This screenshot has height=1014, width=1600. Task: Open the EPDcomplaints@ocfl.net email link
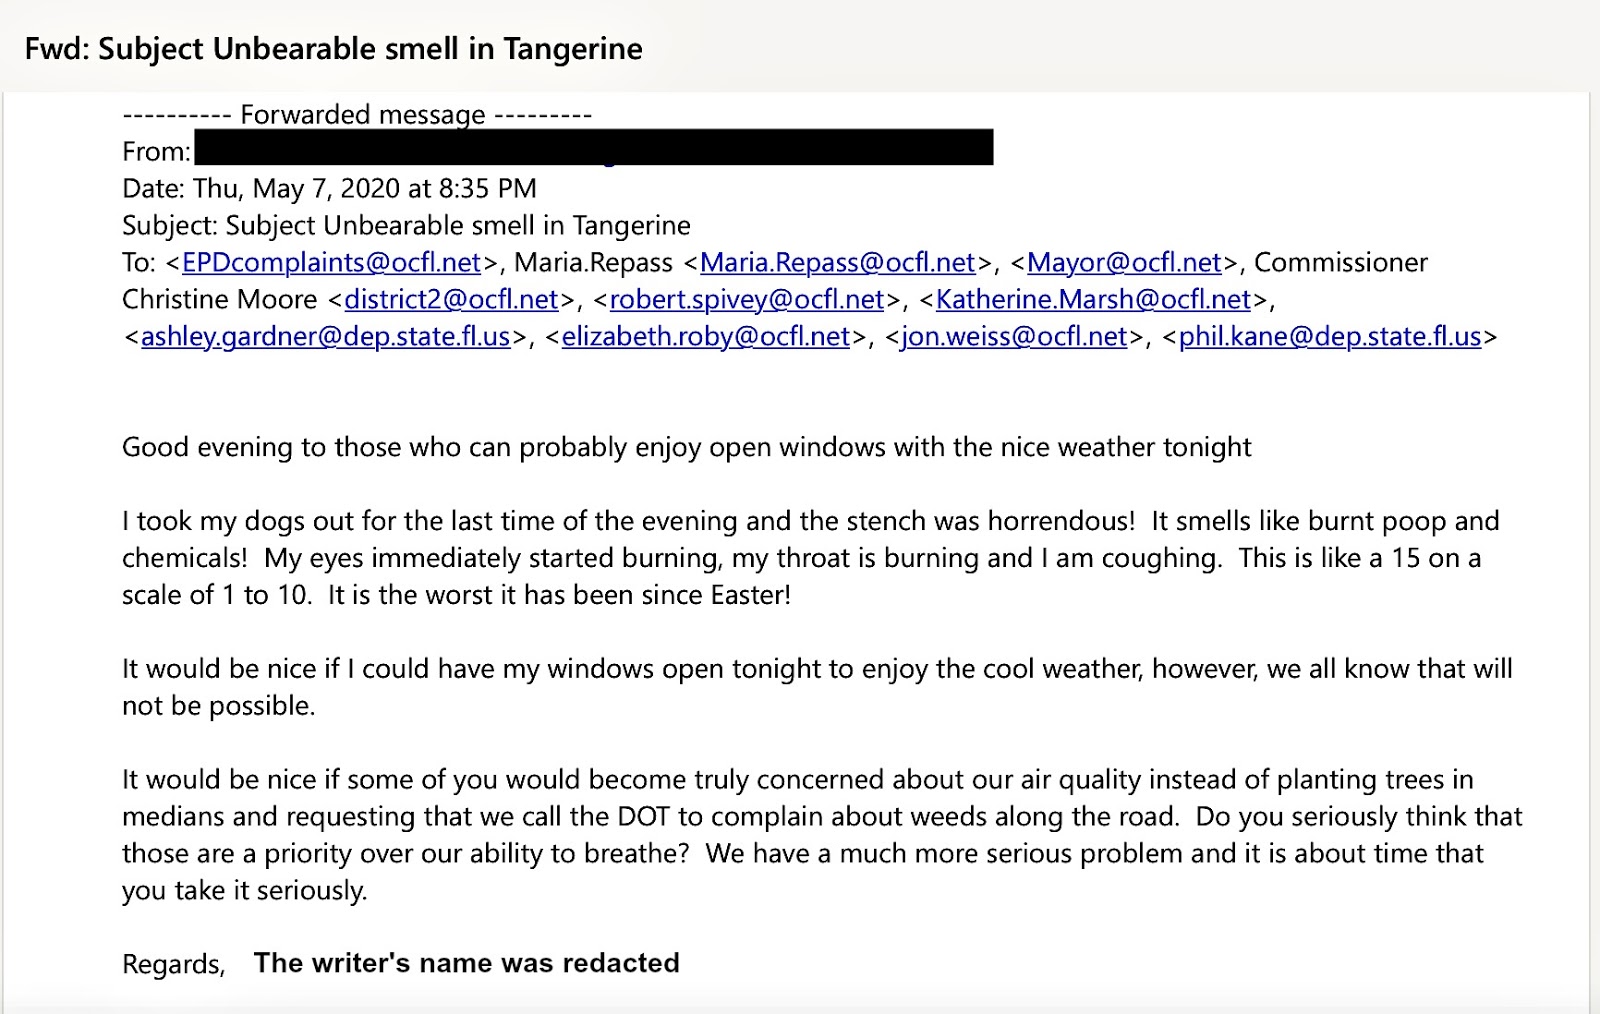(332, 262)
